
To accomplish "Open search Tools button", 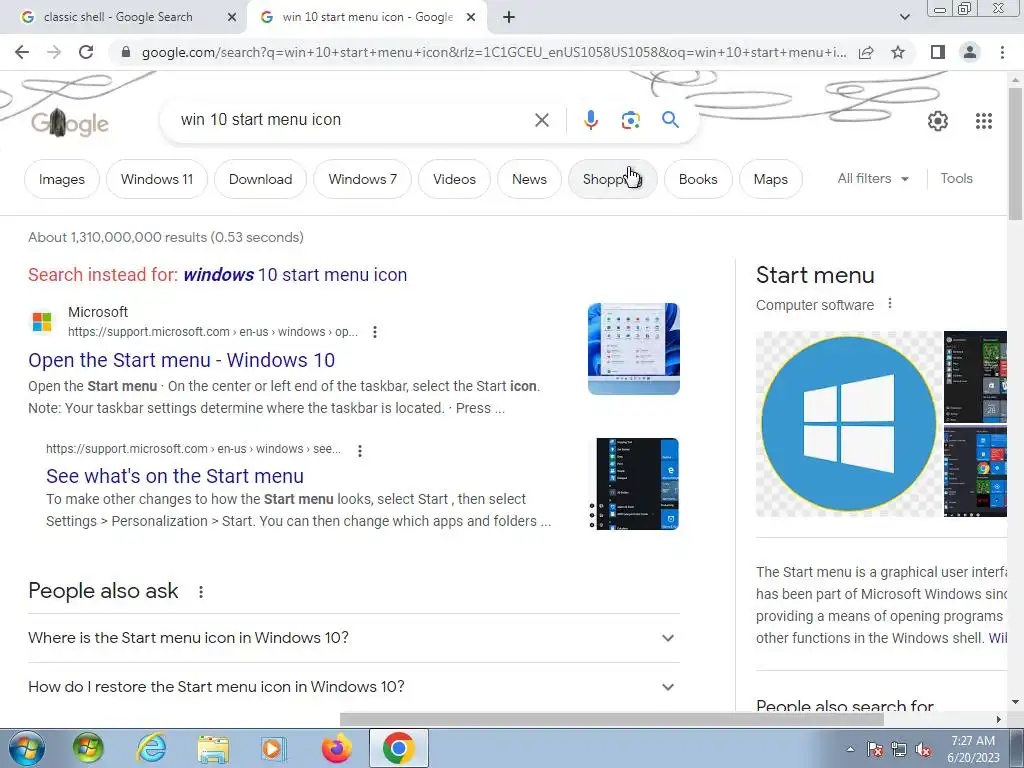I will 956,178.
